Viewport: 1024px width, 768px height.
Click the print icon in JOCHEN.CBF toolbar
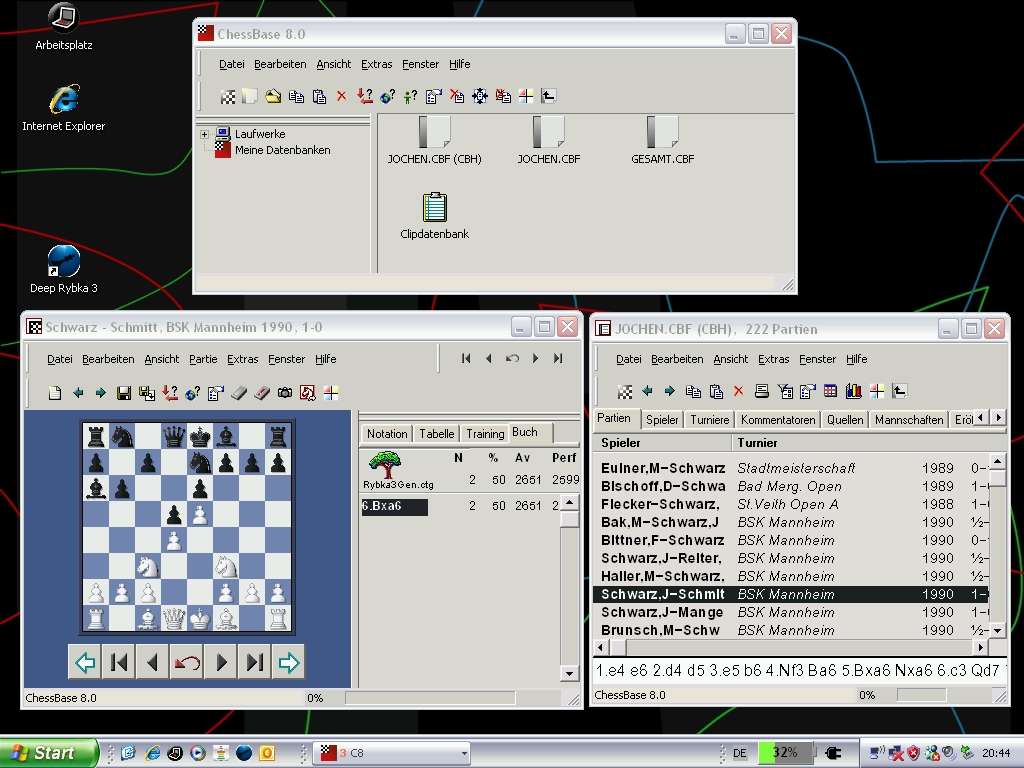[x=761, y=391]
